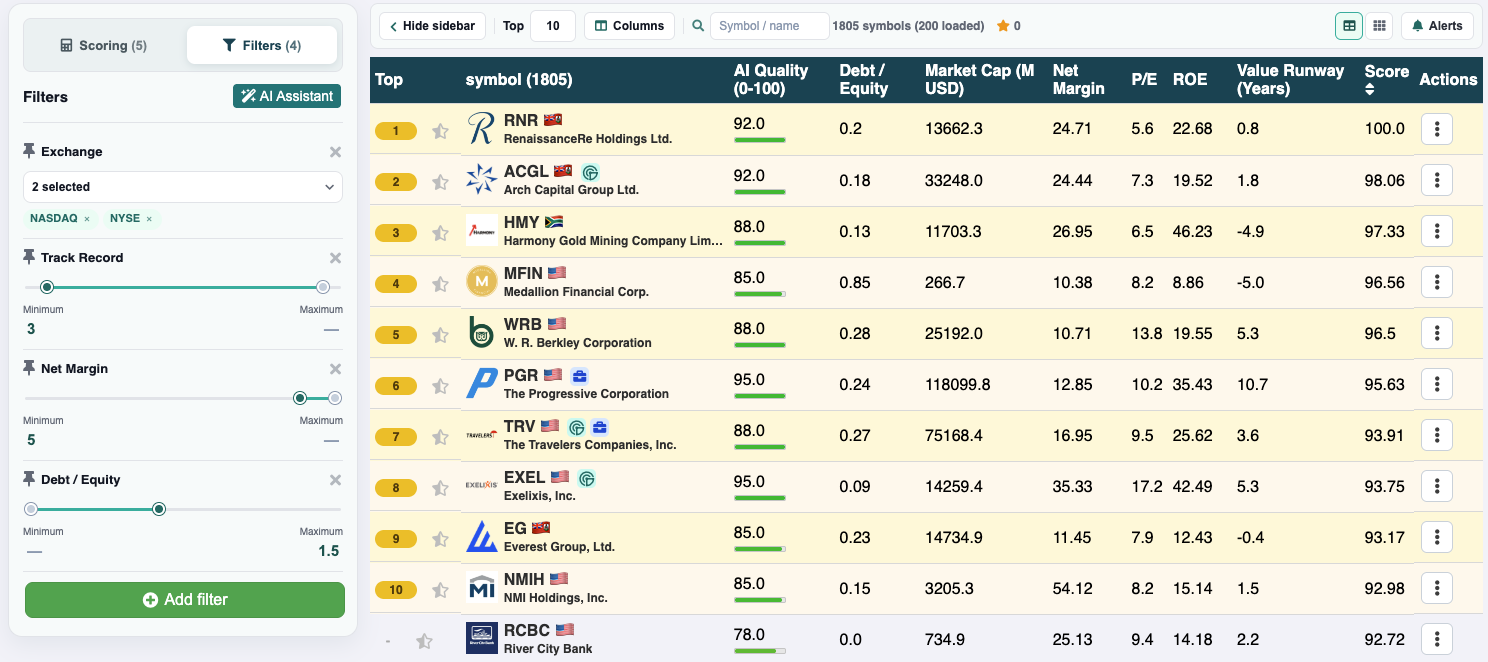Toggle the star on the RCBC row
The width and height of the screenshot is (1488, 662).
424,641
